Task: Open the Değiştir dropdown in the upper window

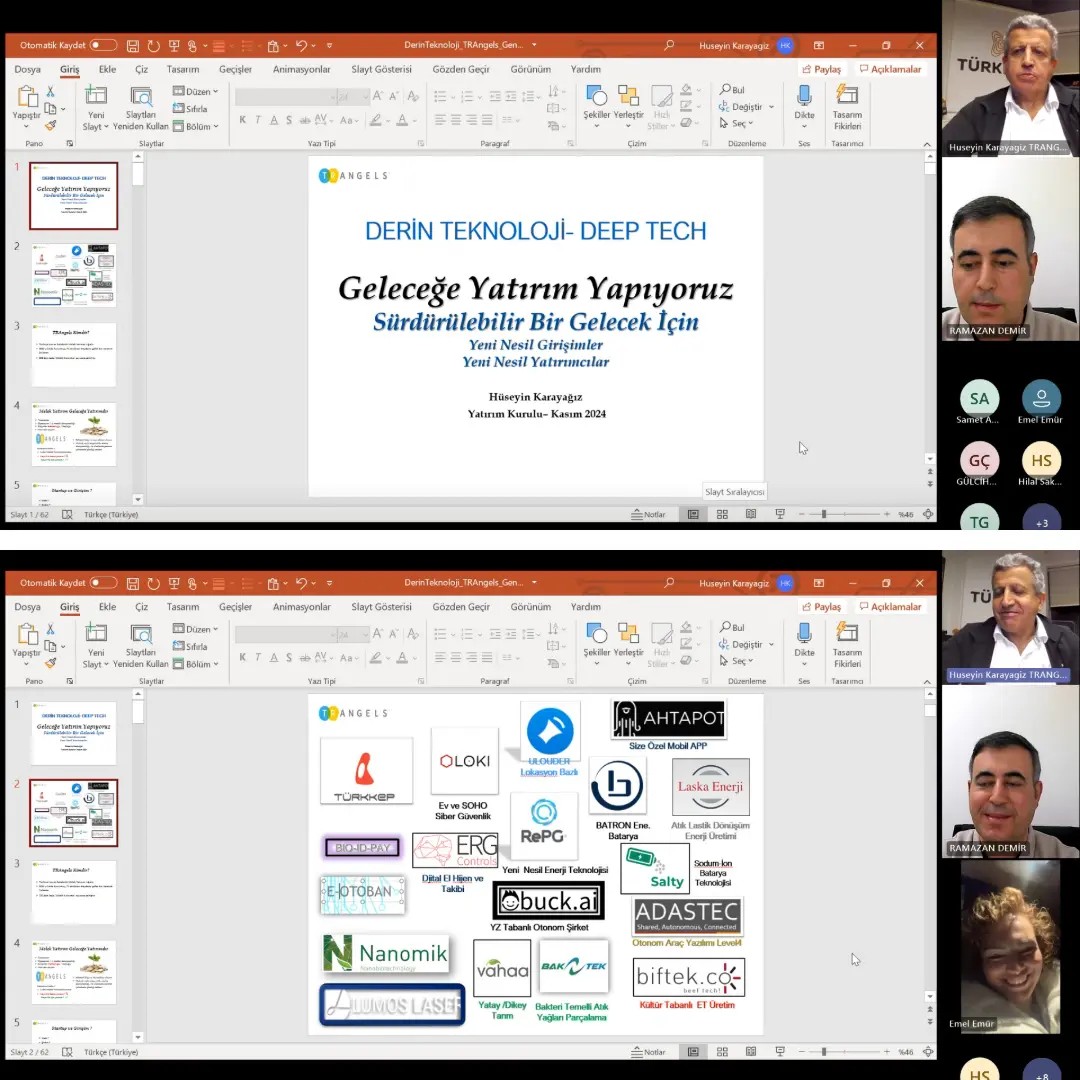Action: tap(746, 107)
